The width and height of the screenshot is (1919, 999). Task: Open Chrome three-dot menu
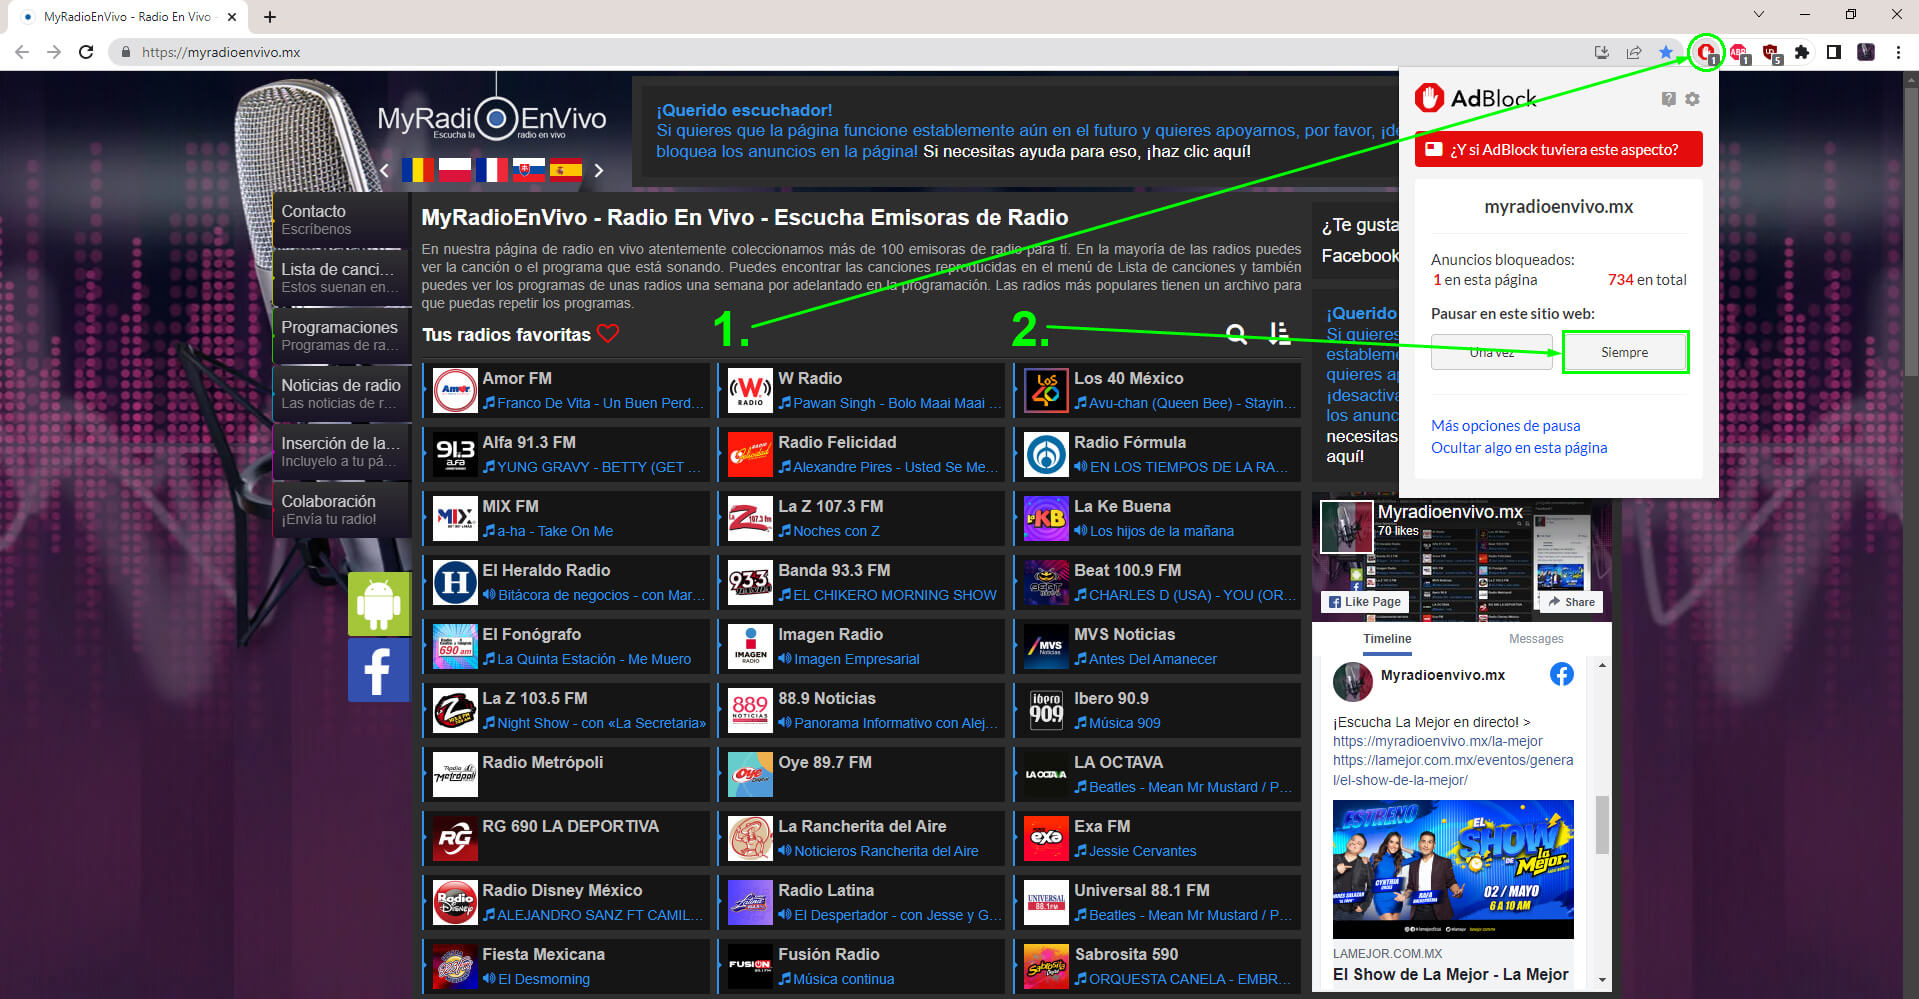(1898, 52)
